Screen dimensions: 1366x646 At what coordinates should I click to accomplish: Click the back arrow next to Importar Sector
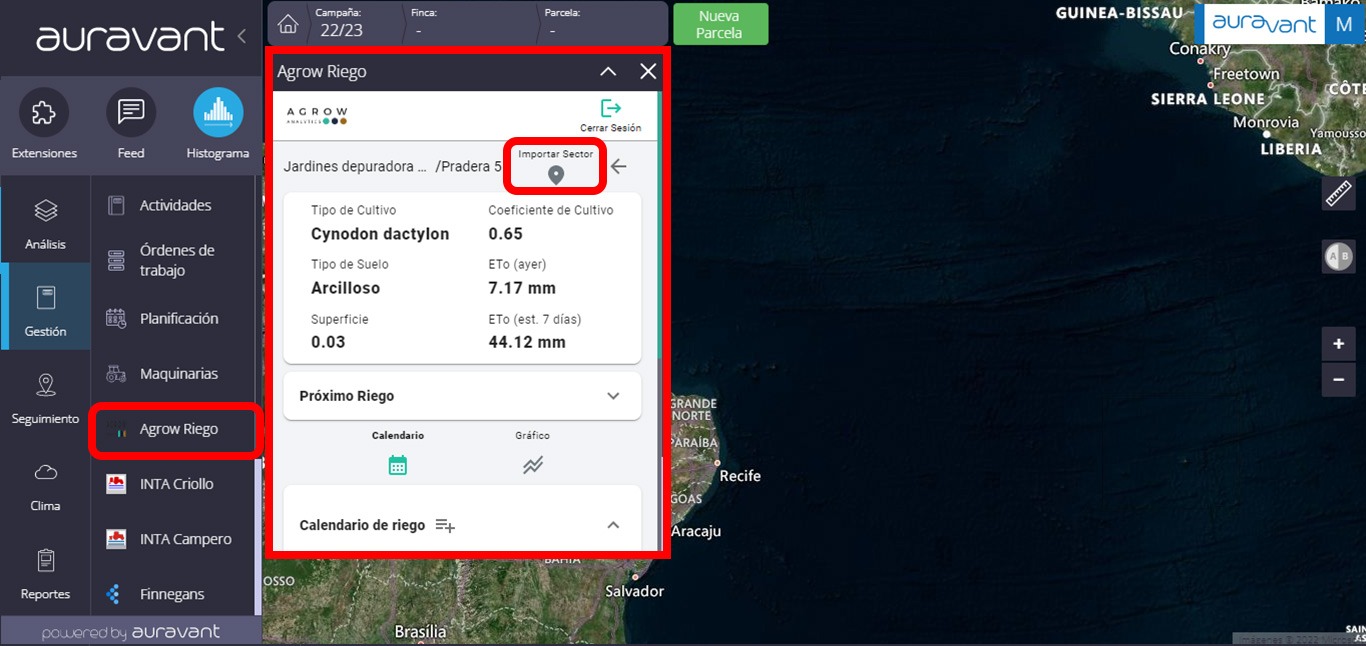619,166
